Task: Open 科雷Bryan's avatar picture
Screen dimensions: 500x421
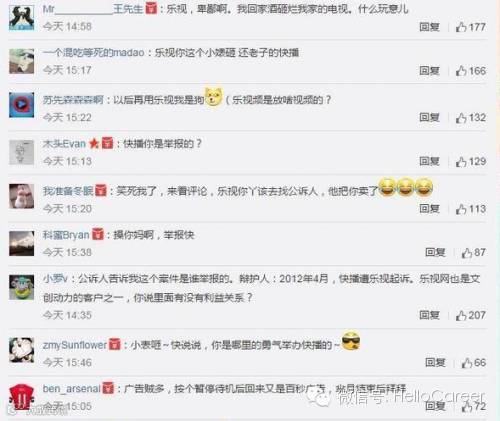Action: click(x=22, y=243)
